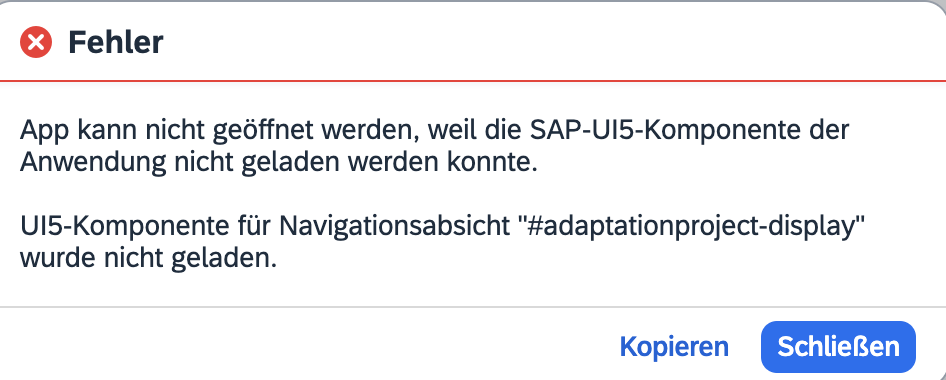946x380 pixels.
Task: Click empty footer area left of Kopieren
Action: click(x=302, y=345)
